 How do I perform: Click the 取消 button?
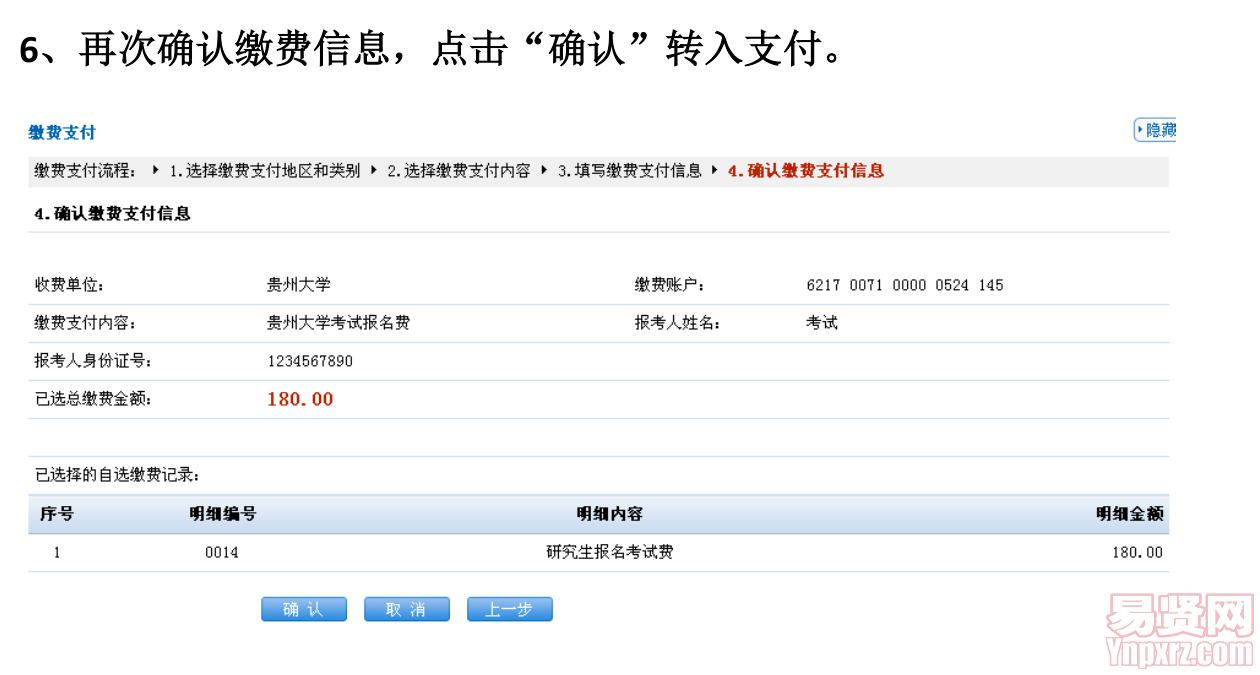coord(407,609)
